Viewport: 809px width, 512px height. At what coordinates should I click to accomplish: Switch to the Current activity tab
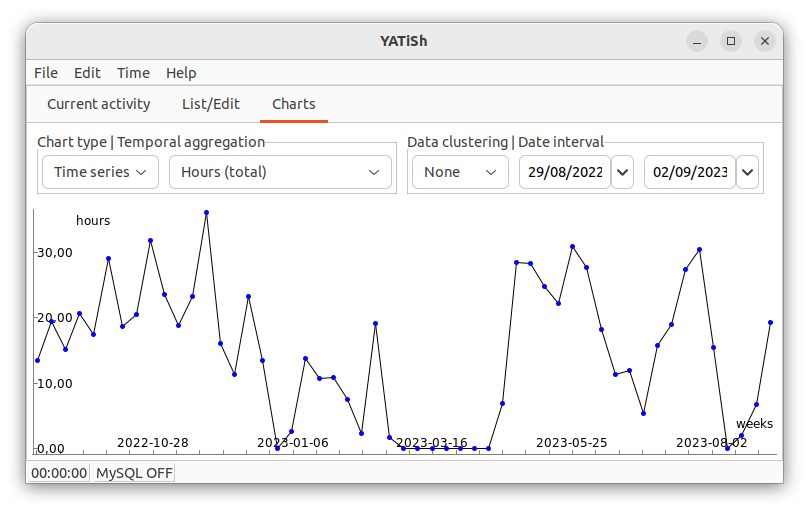pos(99,104)
